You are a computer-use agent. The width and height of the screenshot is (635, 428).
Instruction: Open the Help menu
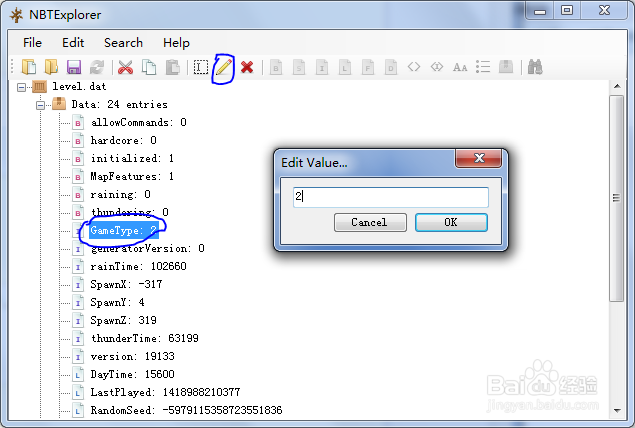(176, 43)
